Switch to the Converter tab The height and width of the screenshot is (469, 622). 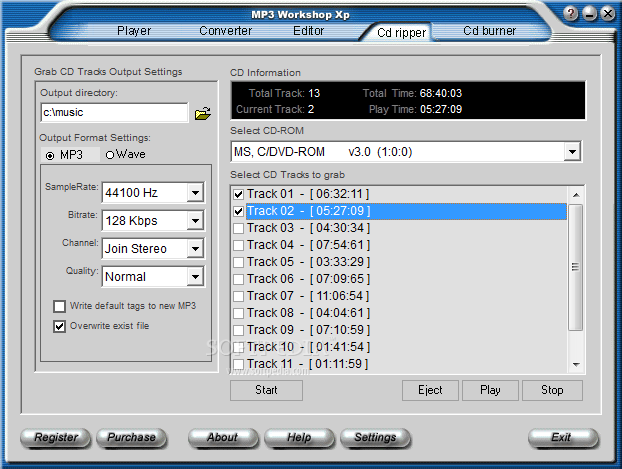225,31
